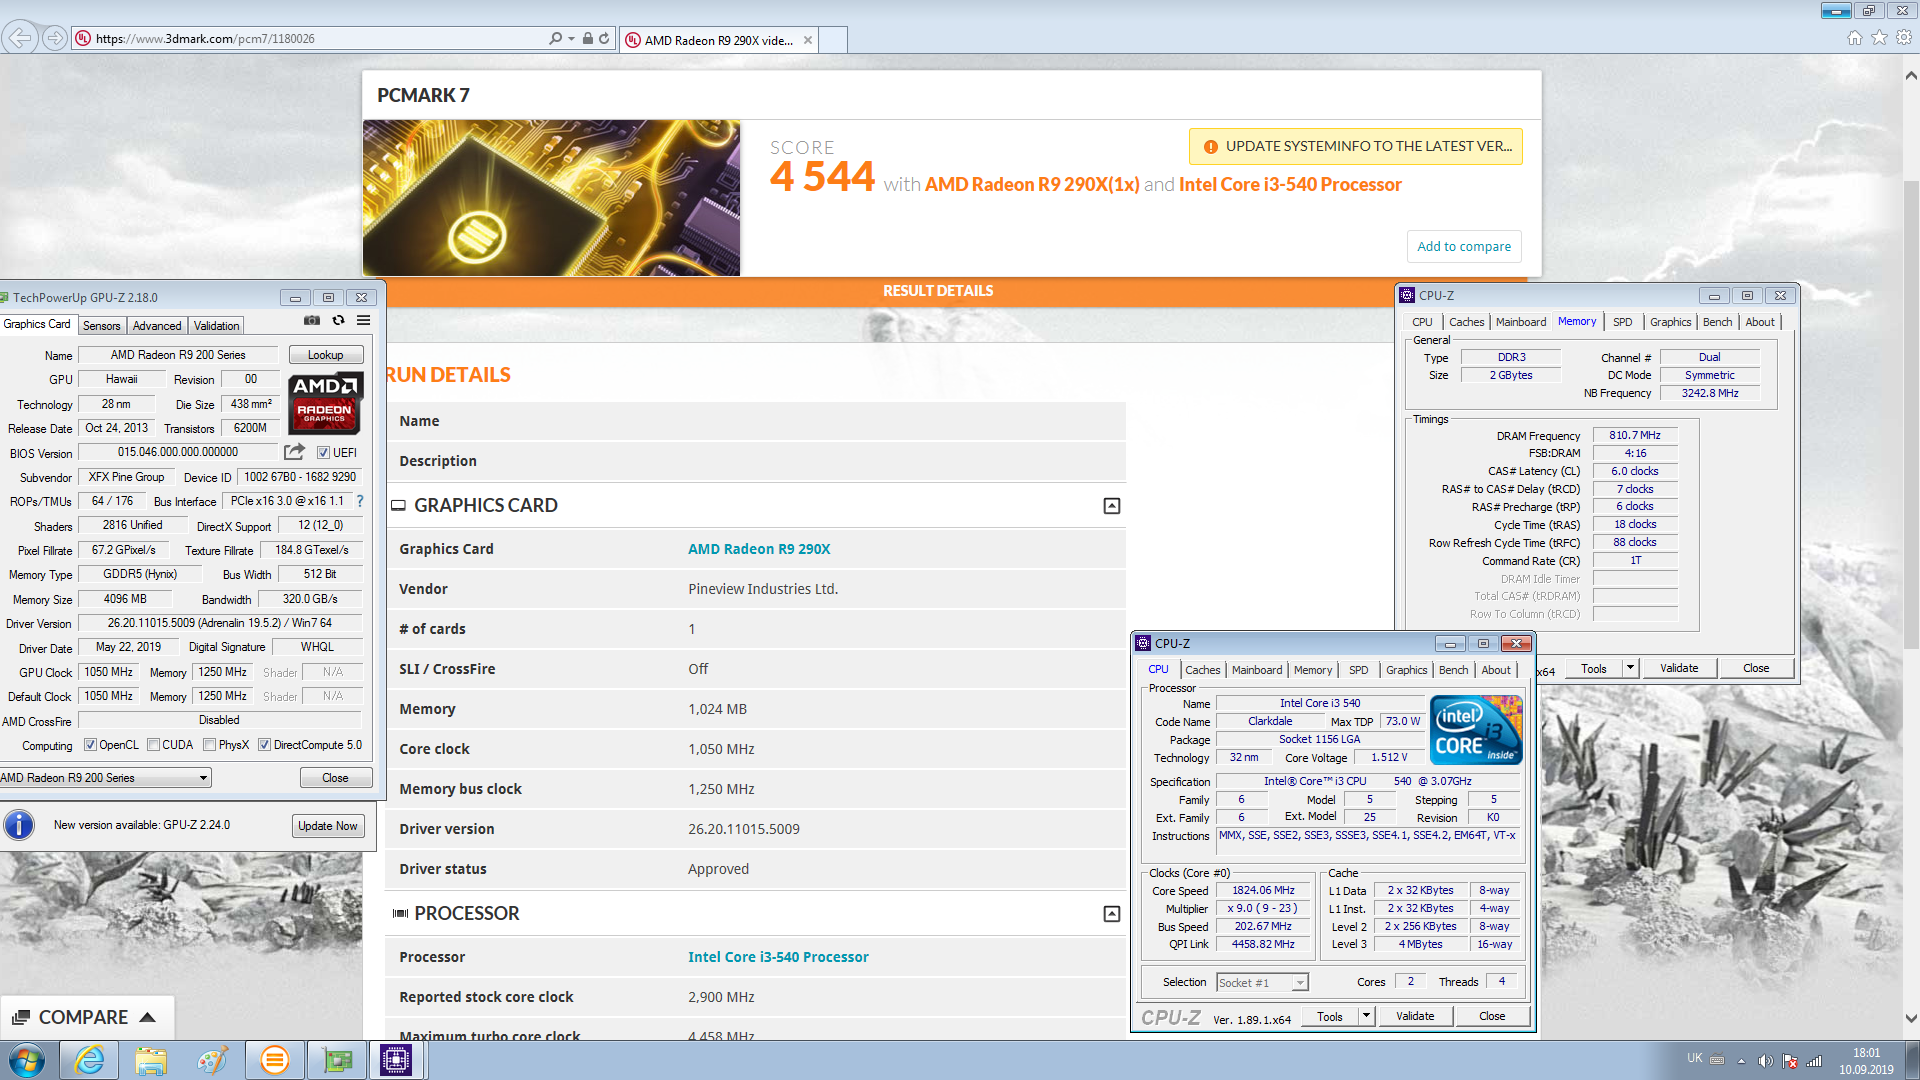This screenshot has width=1920, height=1080.
Task: Collapse the Graphics Card section
Action: (1111, 506)
